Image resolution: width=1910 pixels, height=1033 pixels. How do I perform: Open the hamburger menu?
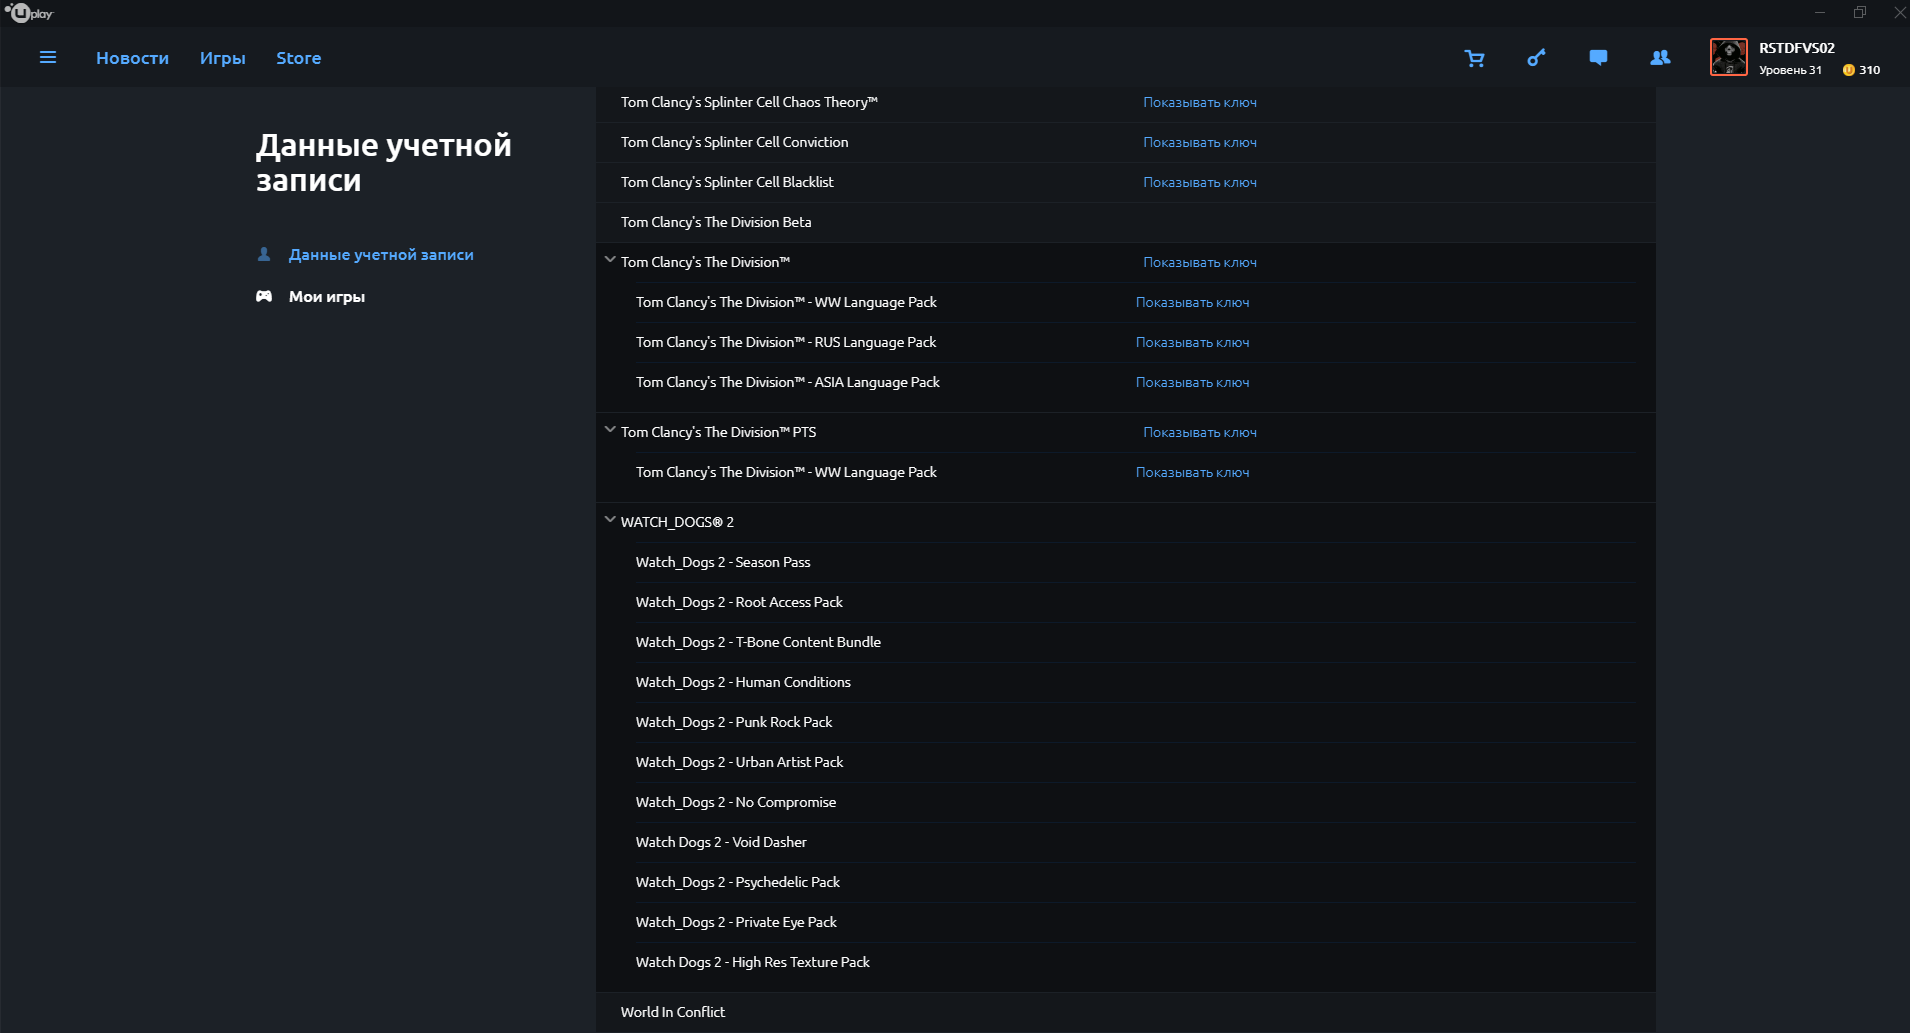48,58
